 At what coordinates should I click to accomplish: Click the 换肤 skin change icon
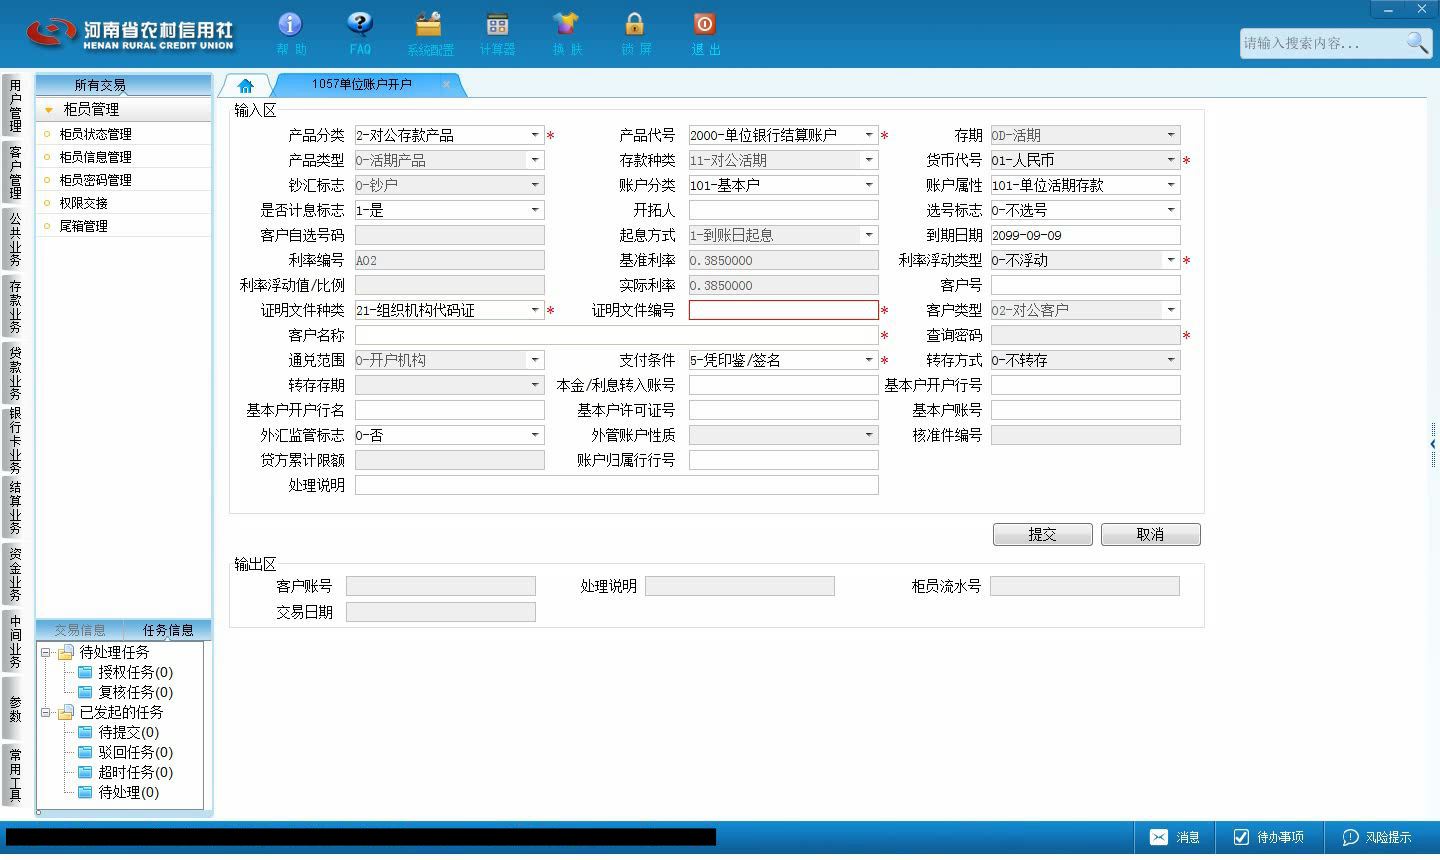(x=566, y=33)
